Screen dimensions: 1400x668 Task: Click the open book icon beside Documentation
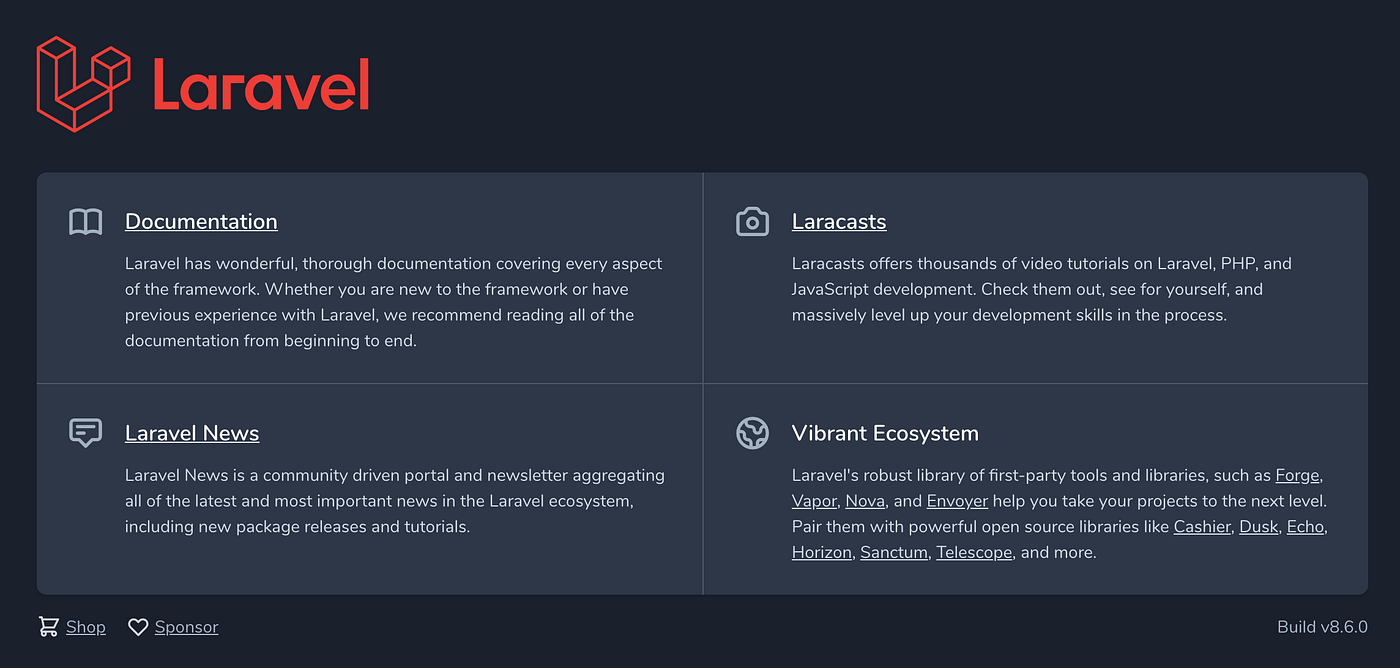click(x=85, y=221)
